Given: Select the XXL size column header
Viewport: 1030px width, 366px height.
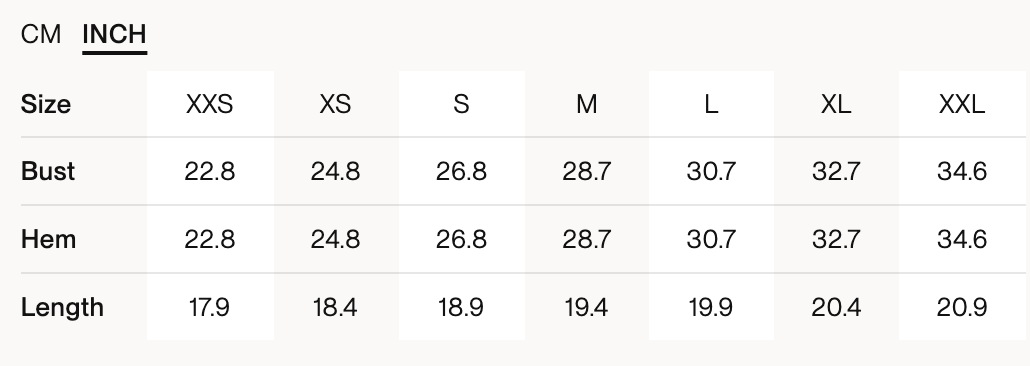Looking at the screenshot, I should click(x=962, y=104).
